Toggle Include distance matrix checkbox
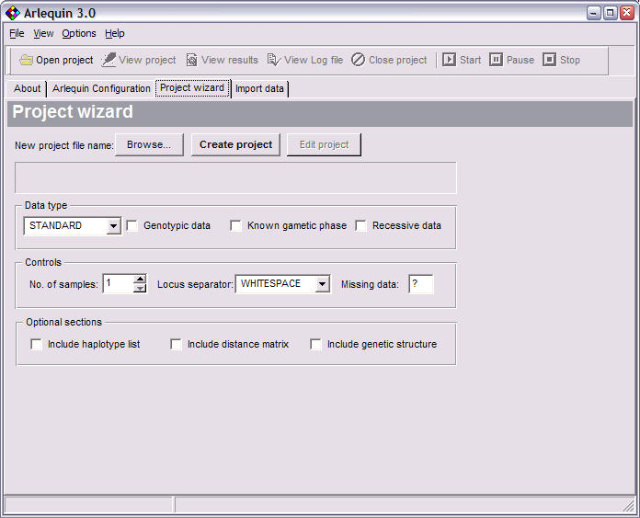 pyautogui.click(x=176, y=345)
